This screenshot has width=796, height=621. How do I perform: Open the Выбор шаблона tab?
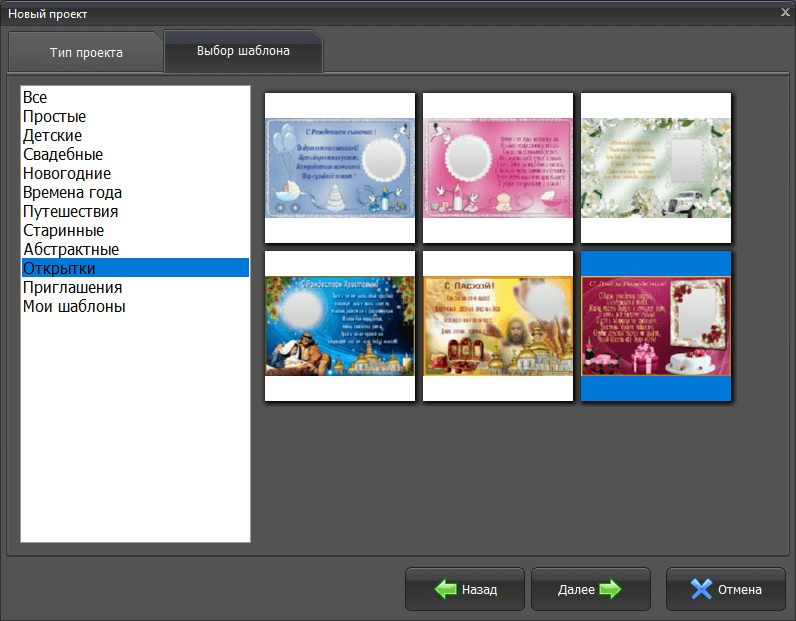tap(243, 51)
